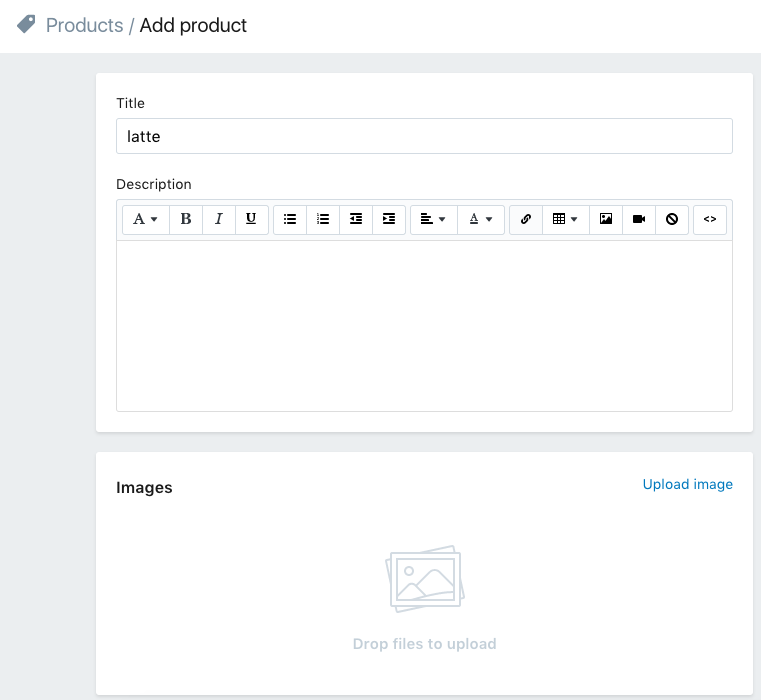Click the Upload image link
Viewport: 761px width, 700px height.
pyautogui.click(x=687, y=484)
